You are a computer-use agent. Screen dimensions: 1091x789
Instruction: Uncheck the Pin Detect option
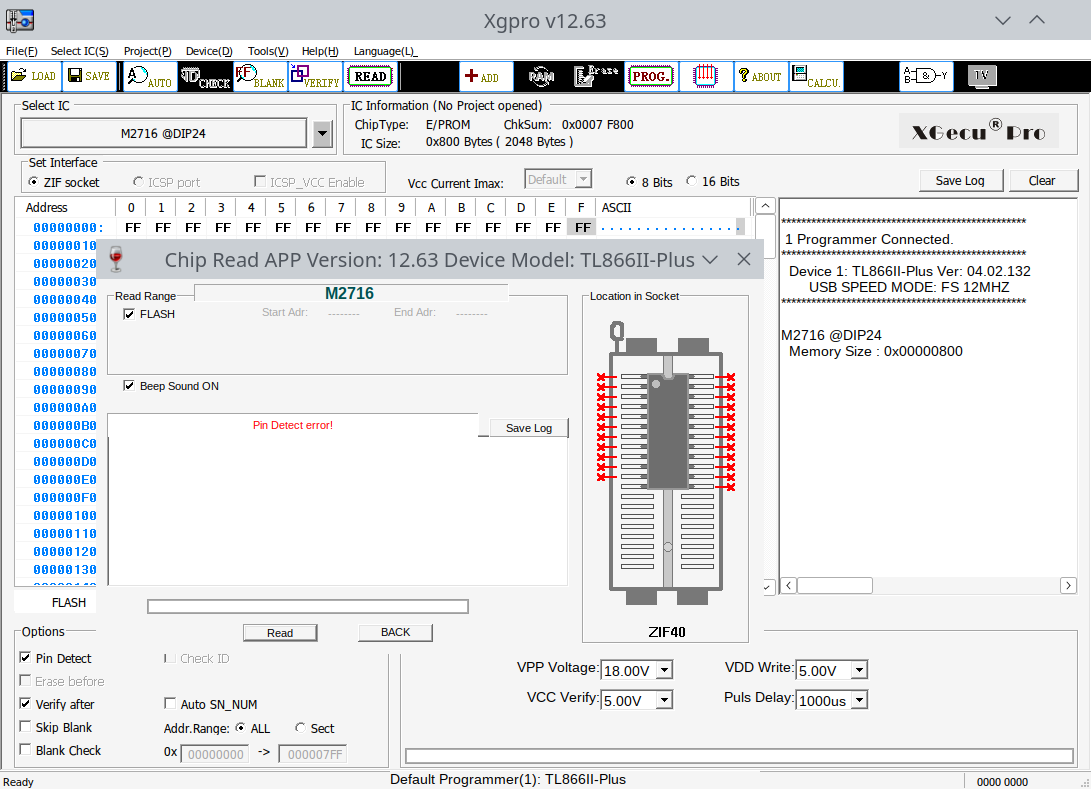[x=25, y=658]
